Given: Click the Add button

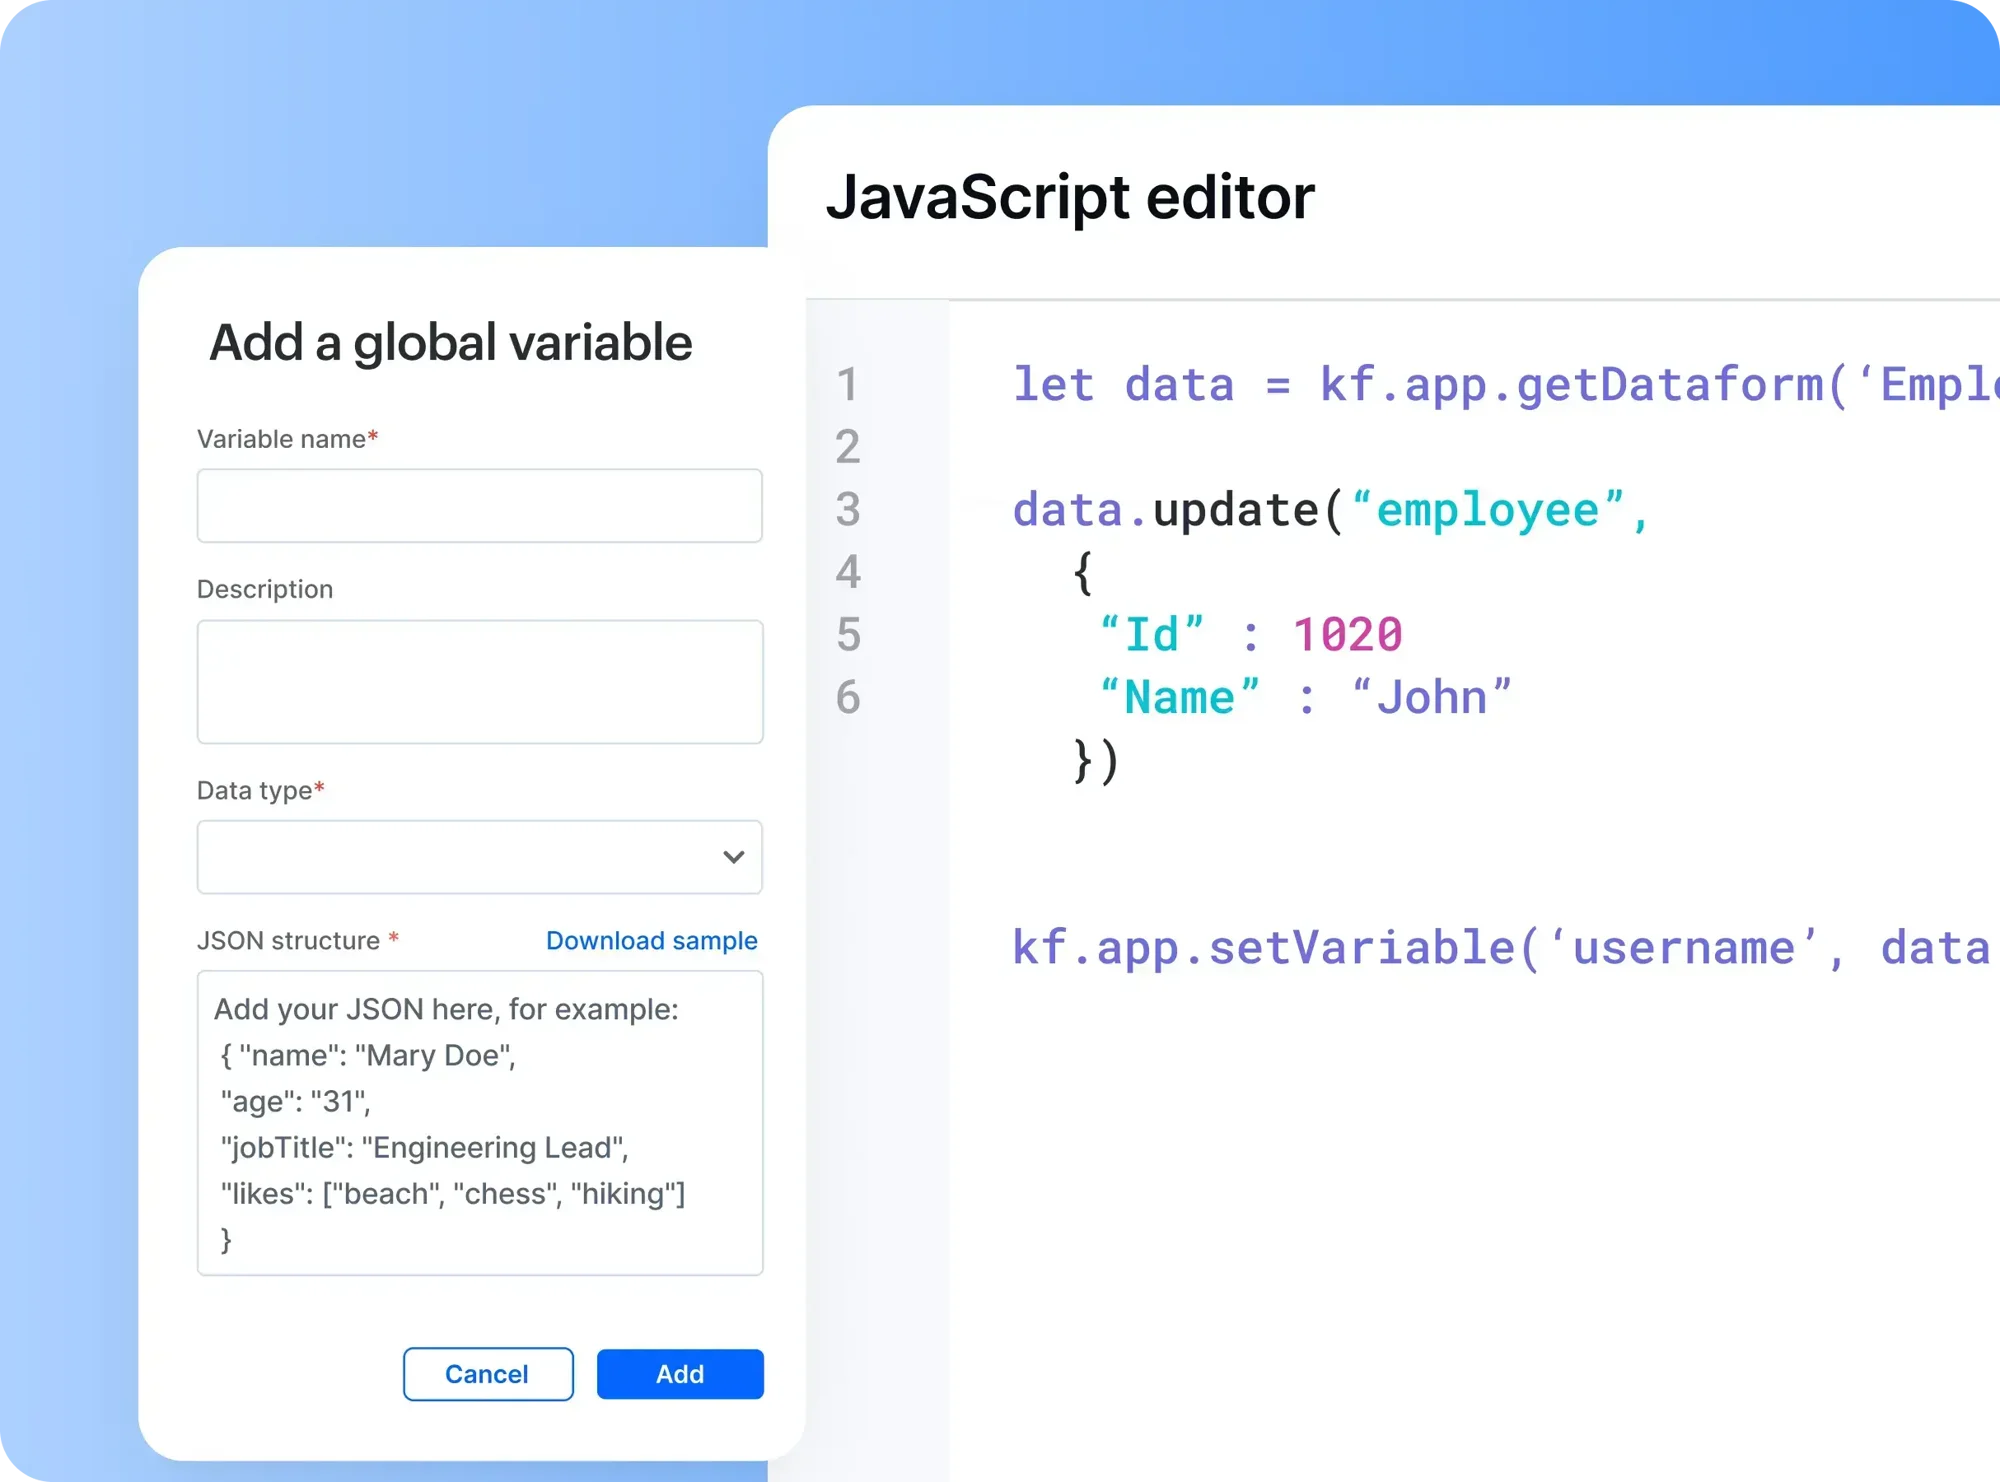Looking at the screenshot, I should tap(680, 1374).
